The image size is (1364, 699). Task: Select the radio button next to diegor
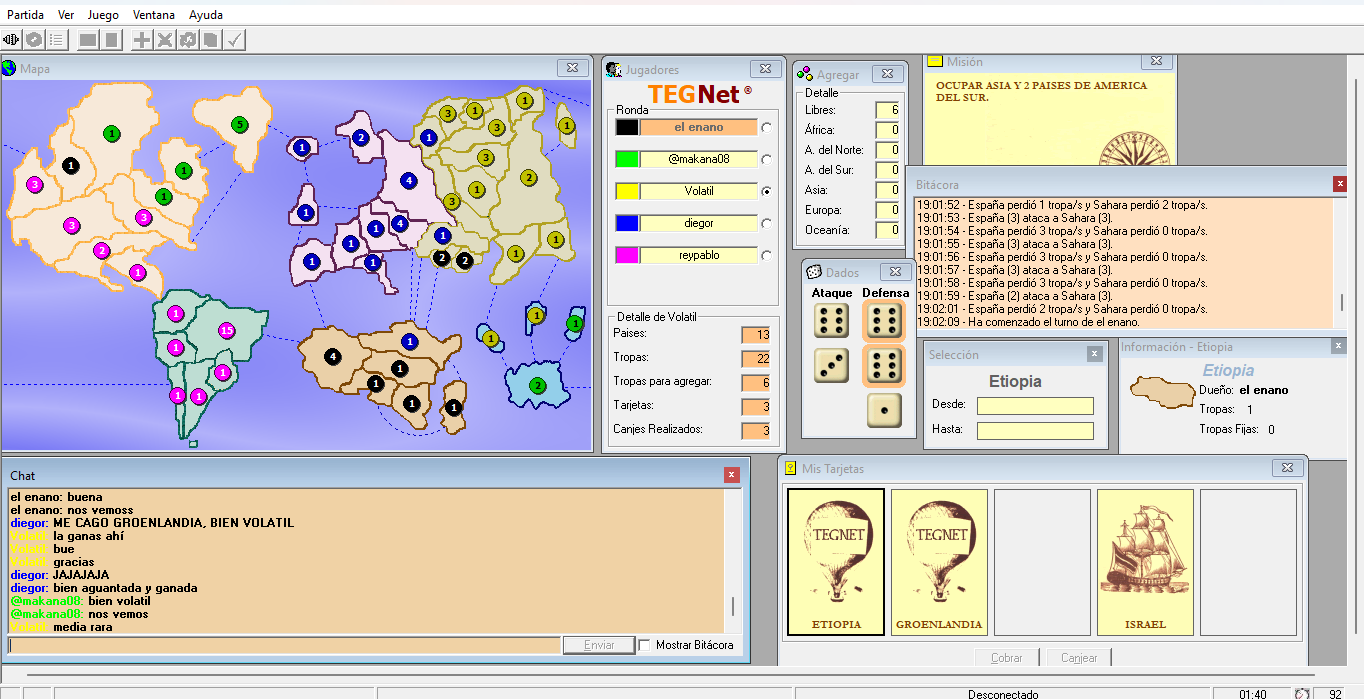[767, 223]
